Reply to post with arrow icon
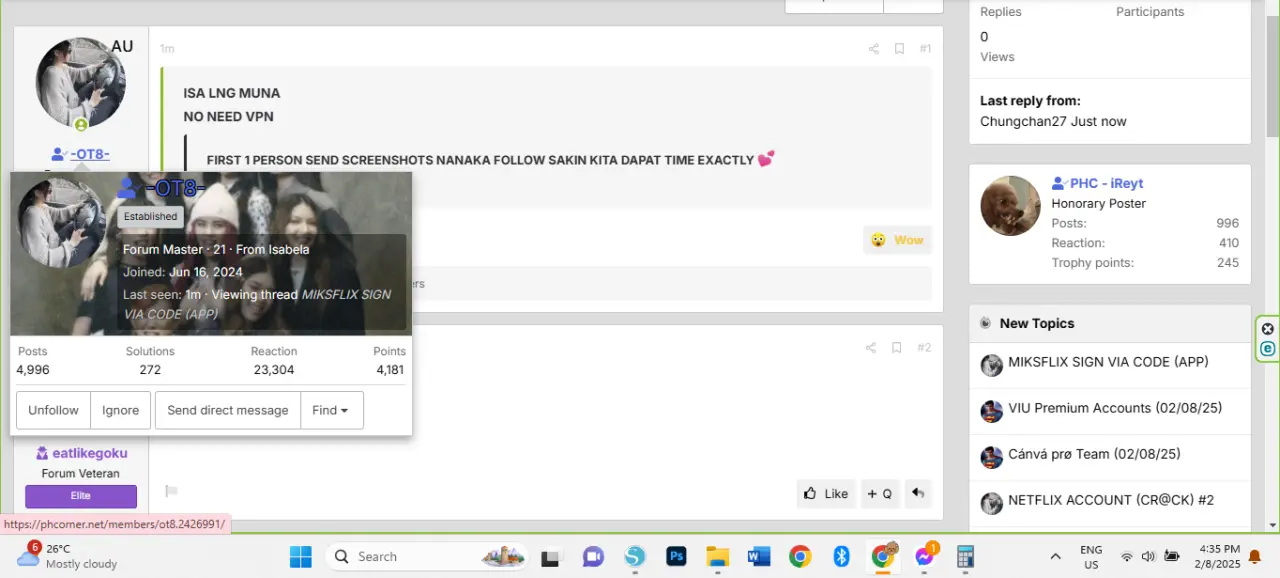The width and height of the screenshot is (1280, 578). (918, 493)
